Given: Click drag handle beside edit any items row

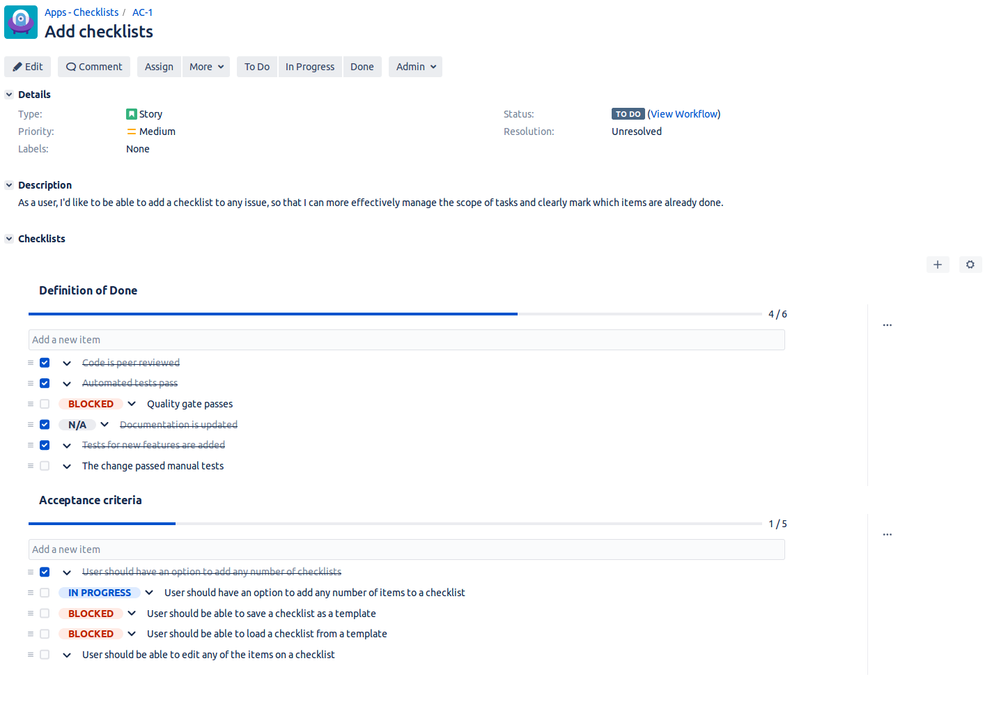Looking at the screenshot, I should (31, 654).
